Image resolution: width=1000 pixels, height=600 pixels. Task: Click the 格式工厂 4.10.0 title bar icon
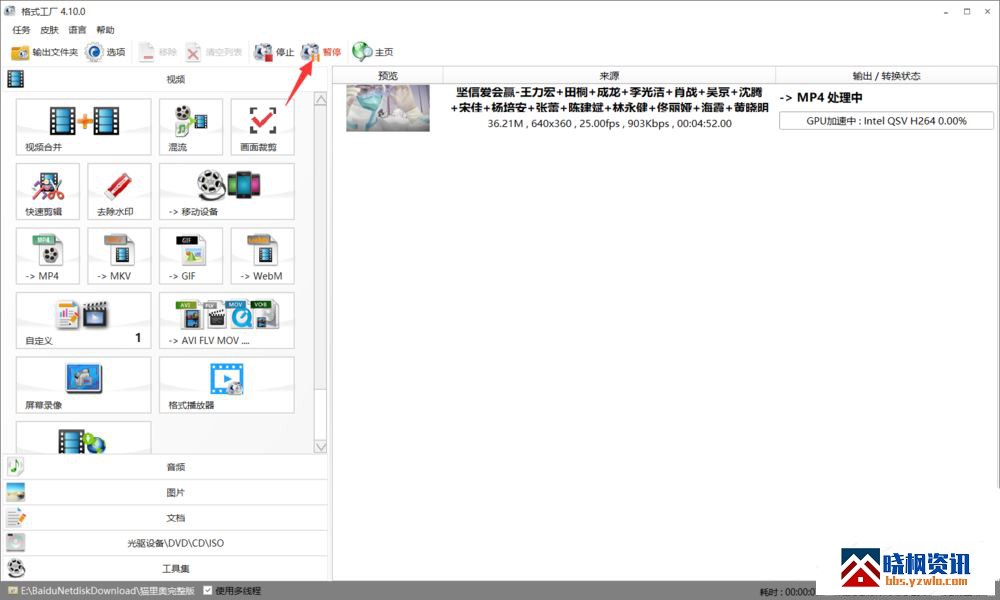pos(10,11)
